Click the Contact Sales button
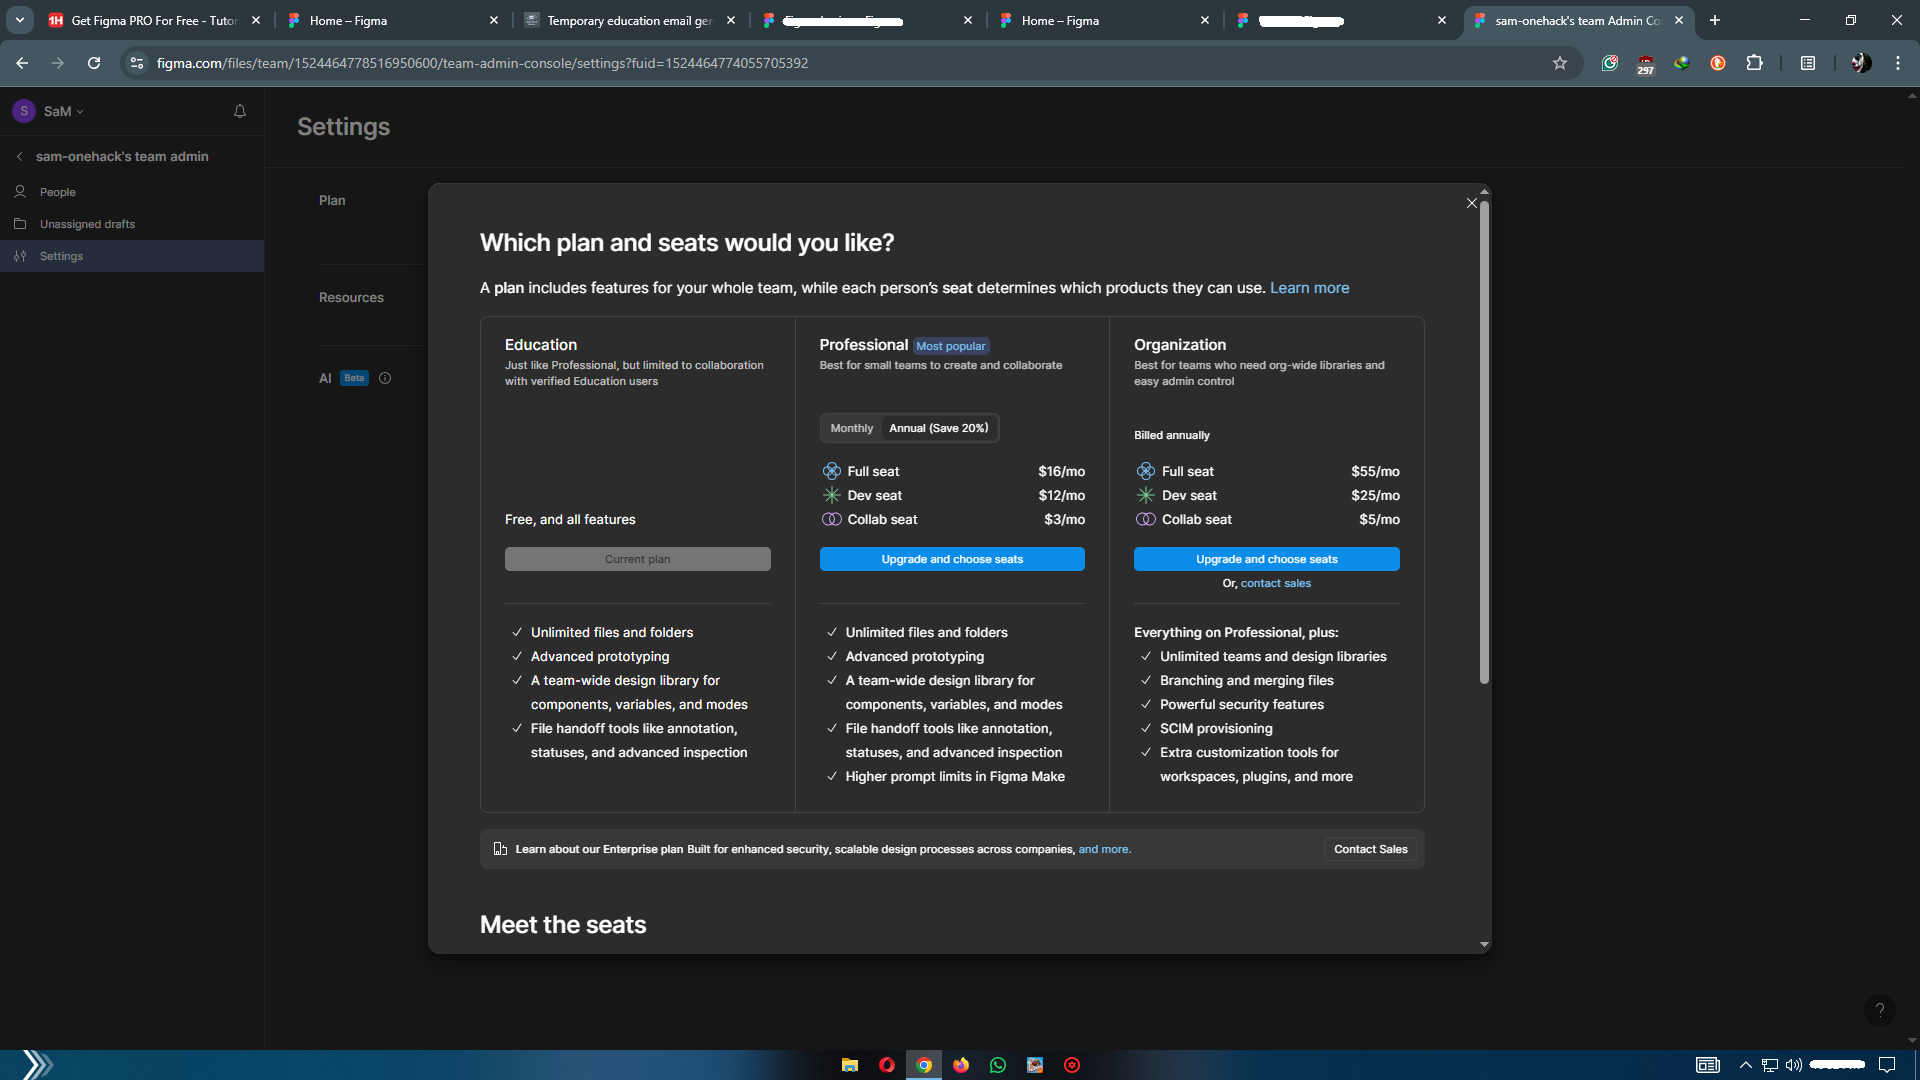Image resolution: width=1920 pixels, height=1080 pixels. click(1370, 849)
